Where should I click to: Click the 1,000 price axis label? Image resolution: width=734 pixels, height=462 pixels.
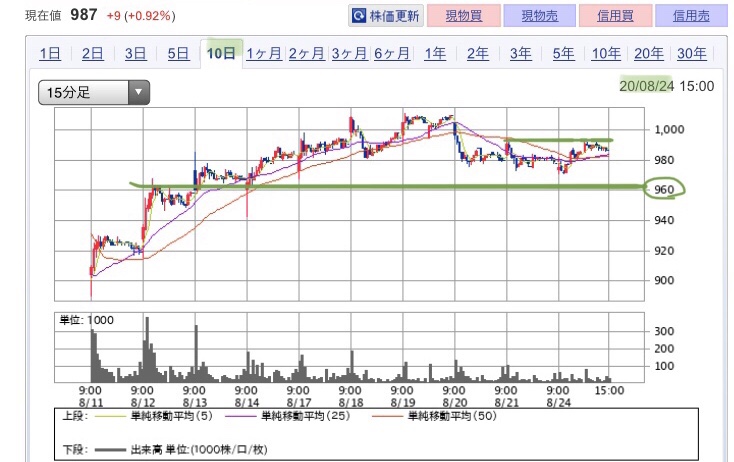click(x=669, y=130)
